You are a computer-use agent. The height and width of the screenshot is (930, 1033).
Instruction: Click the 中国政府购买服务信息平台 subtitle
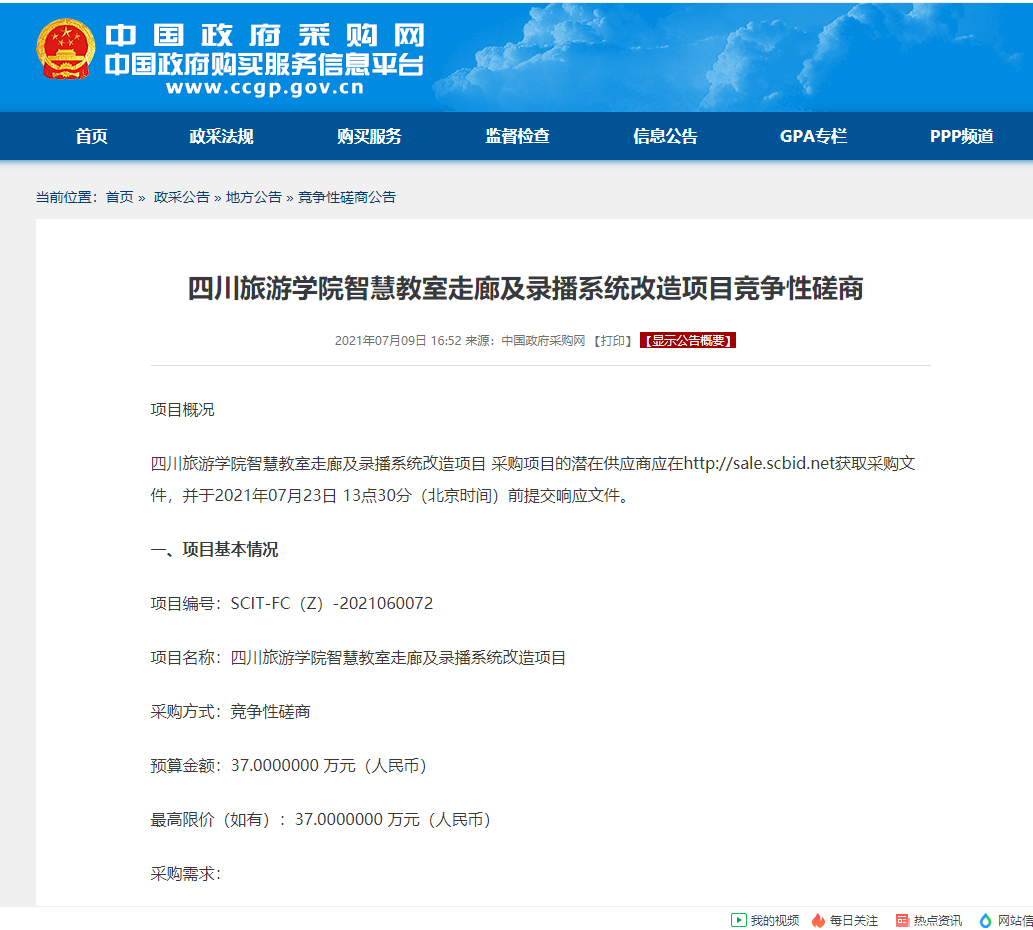click(264, 65)
